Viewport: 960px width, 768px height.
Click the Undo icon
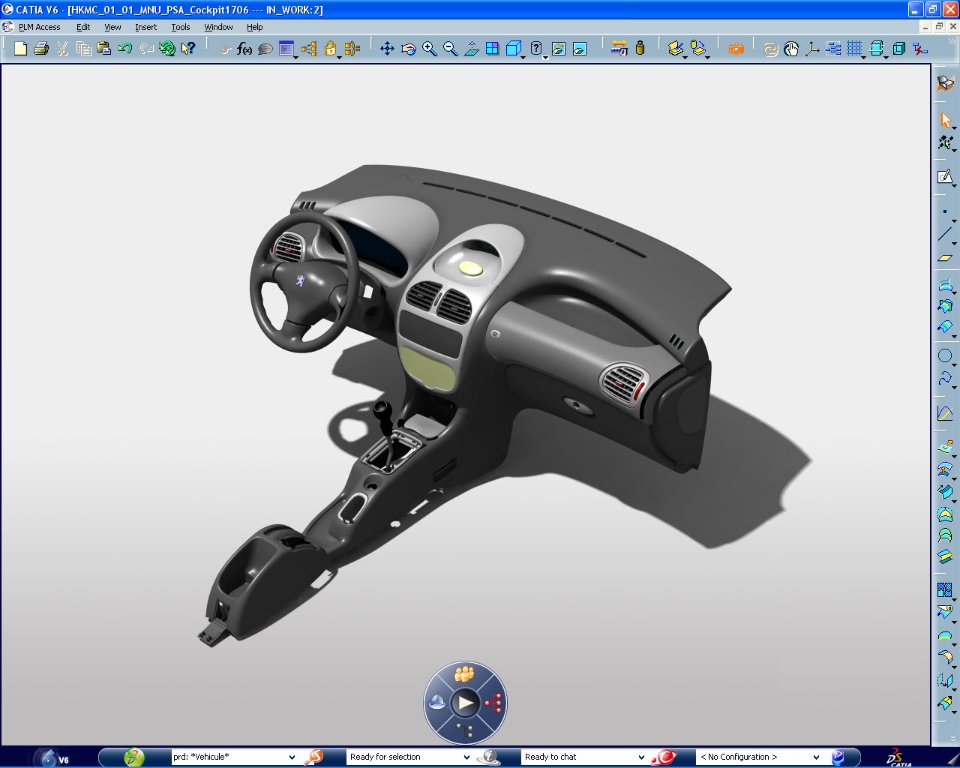pyautogui.click(x=125, y=46)
